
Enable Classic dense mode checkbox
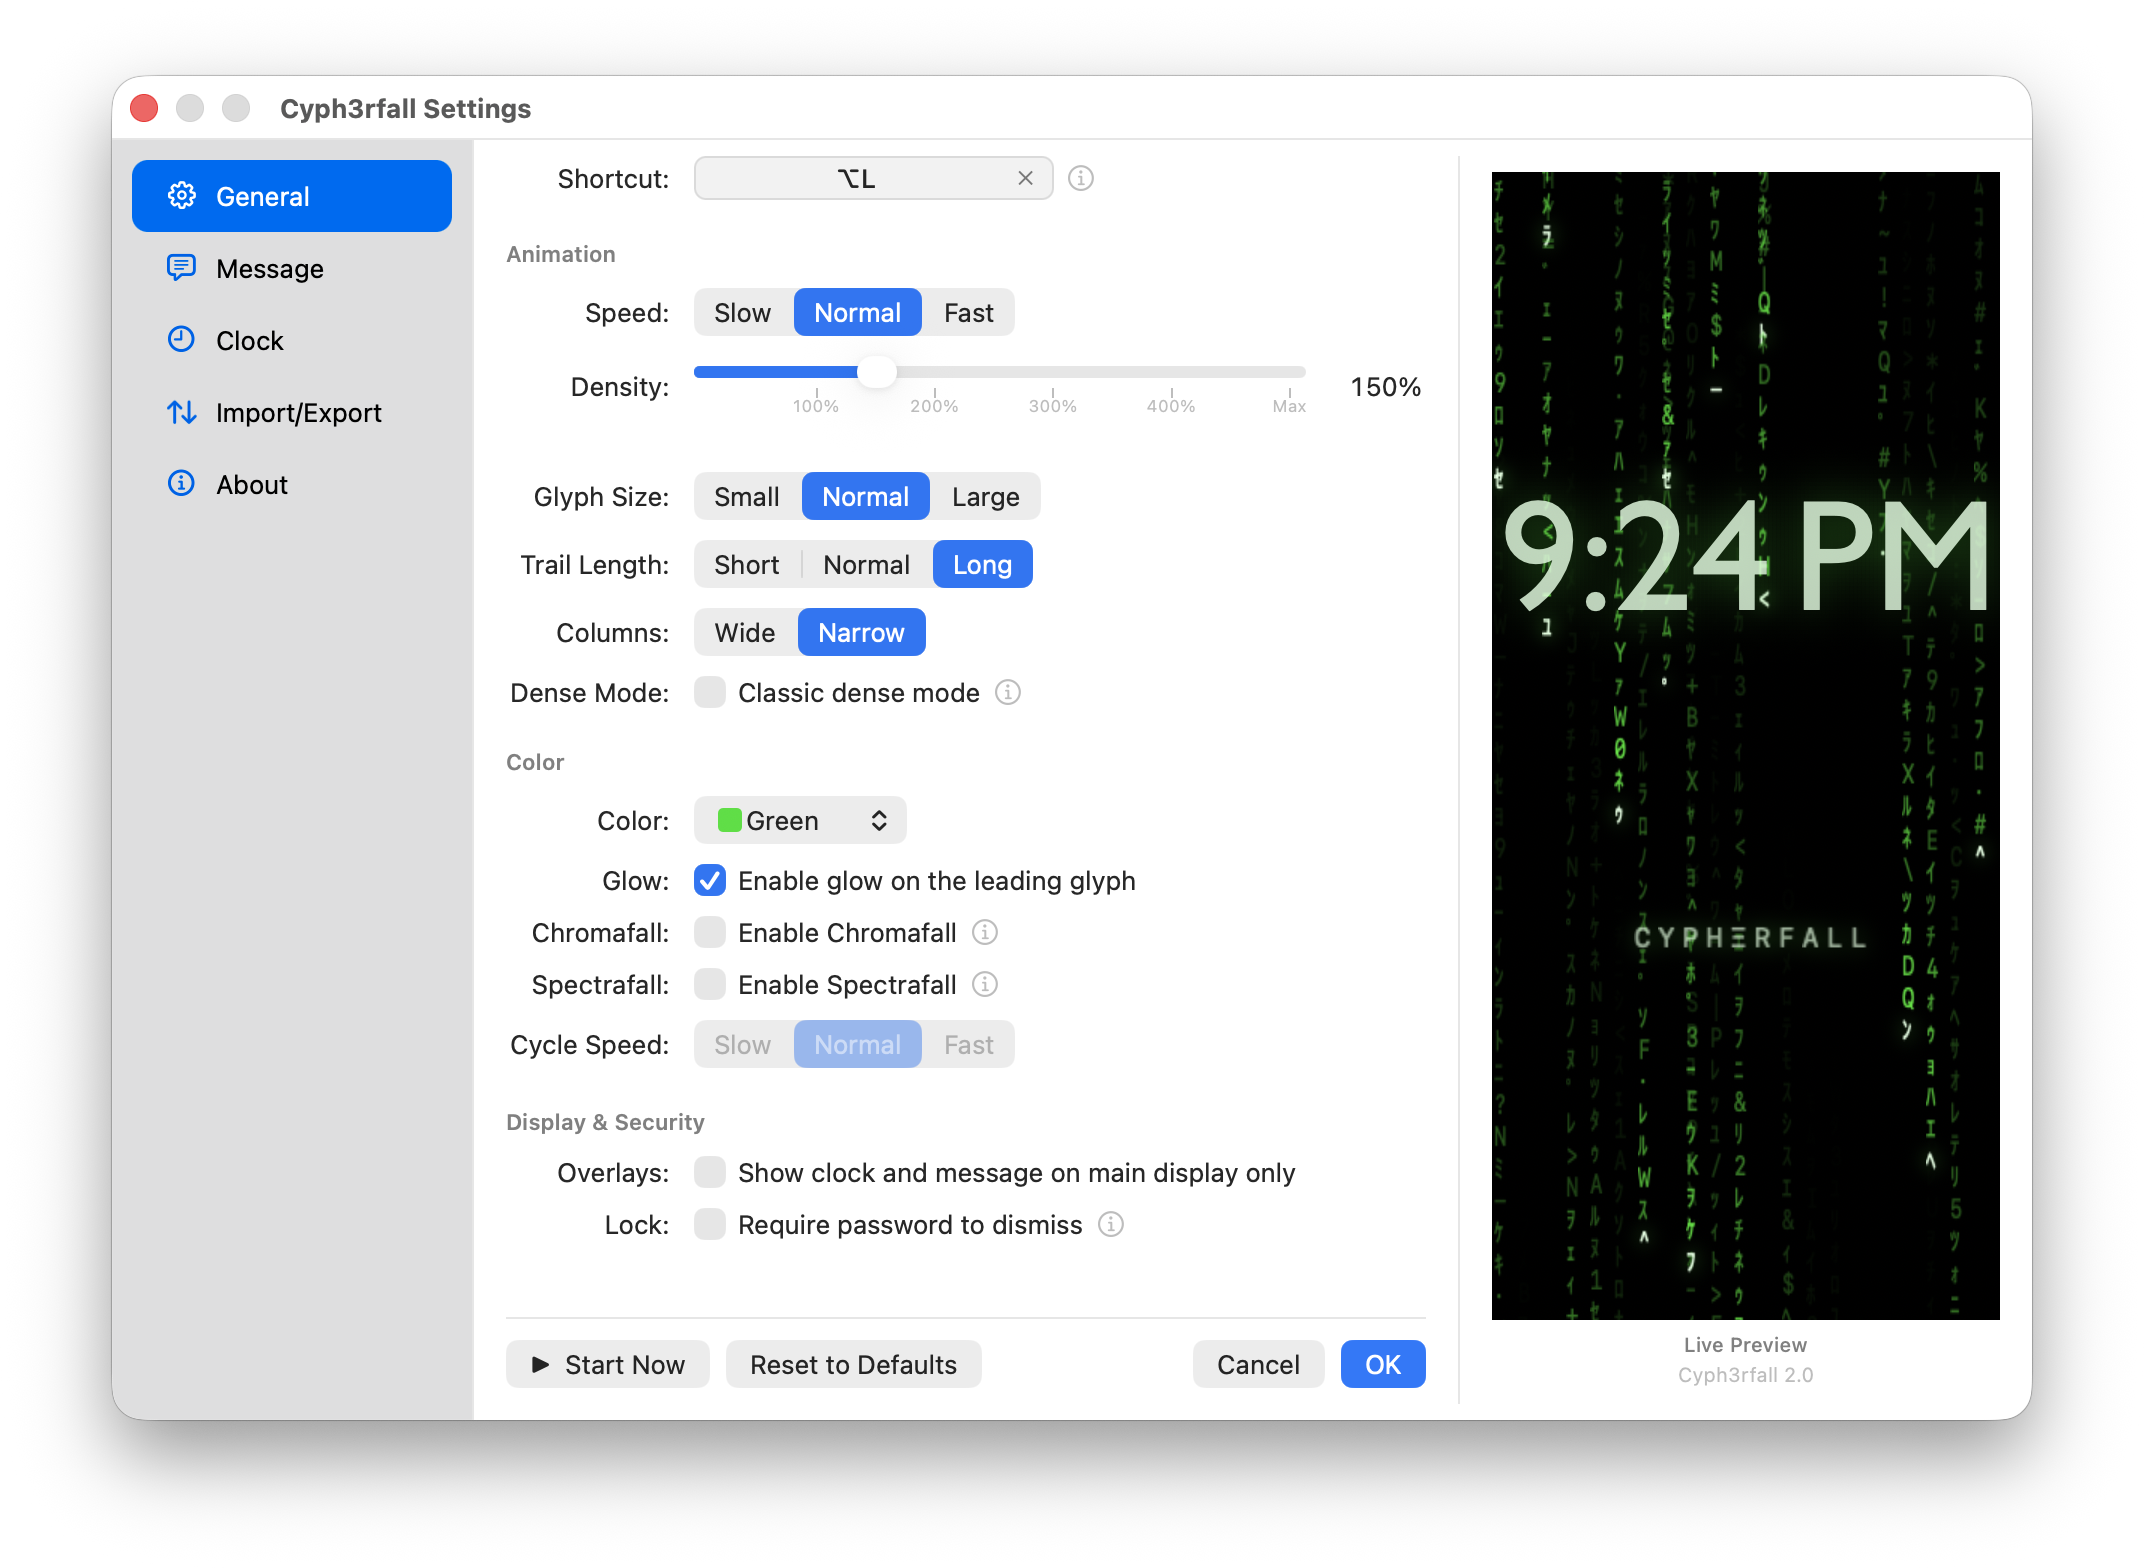point(710,692)
